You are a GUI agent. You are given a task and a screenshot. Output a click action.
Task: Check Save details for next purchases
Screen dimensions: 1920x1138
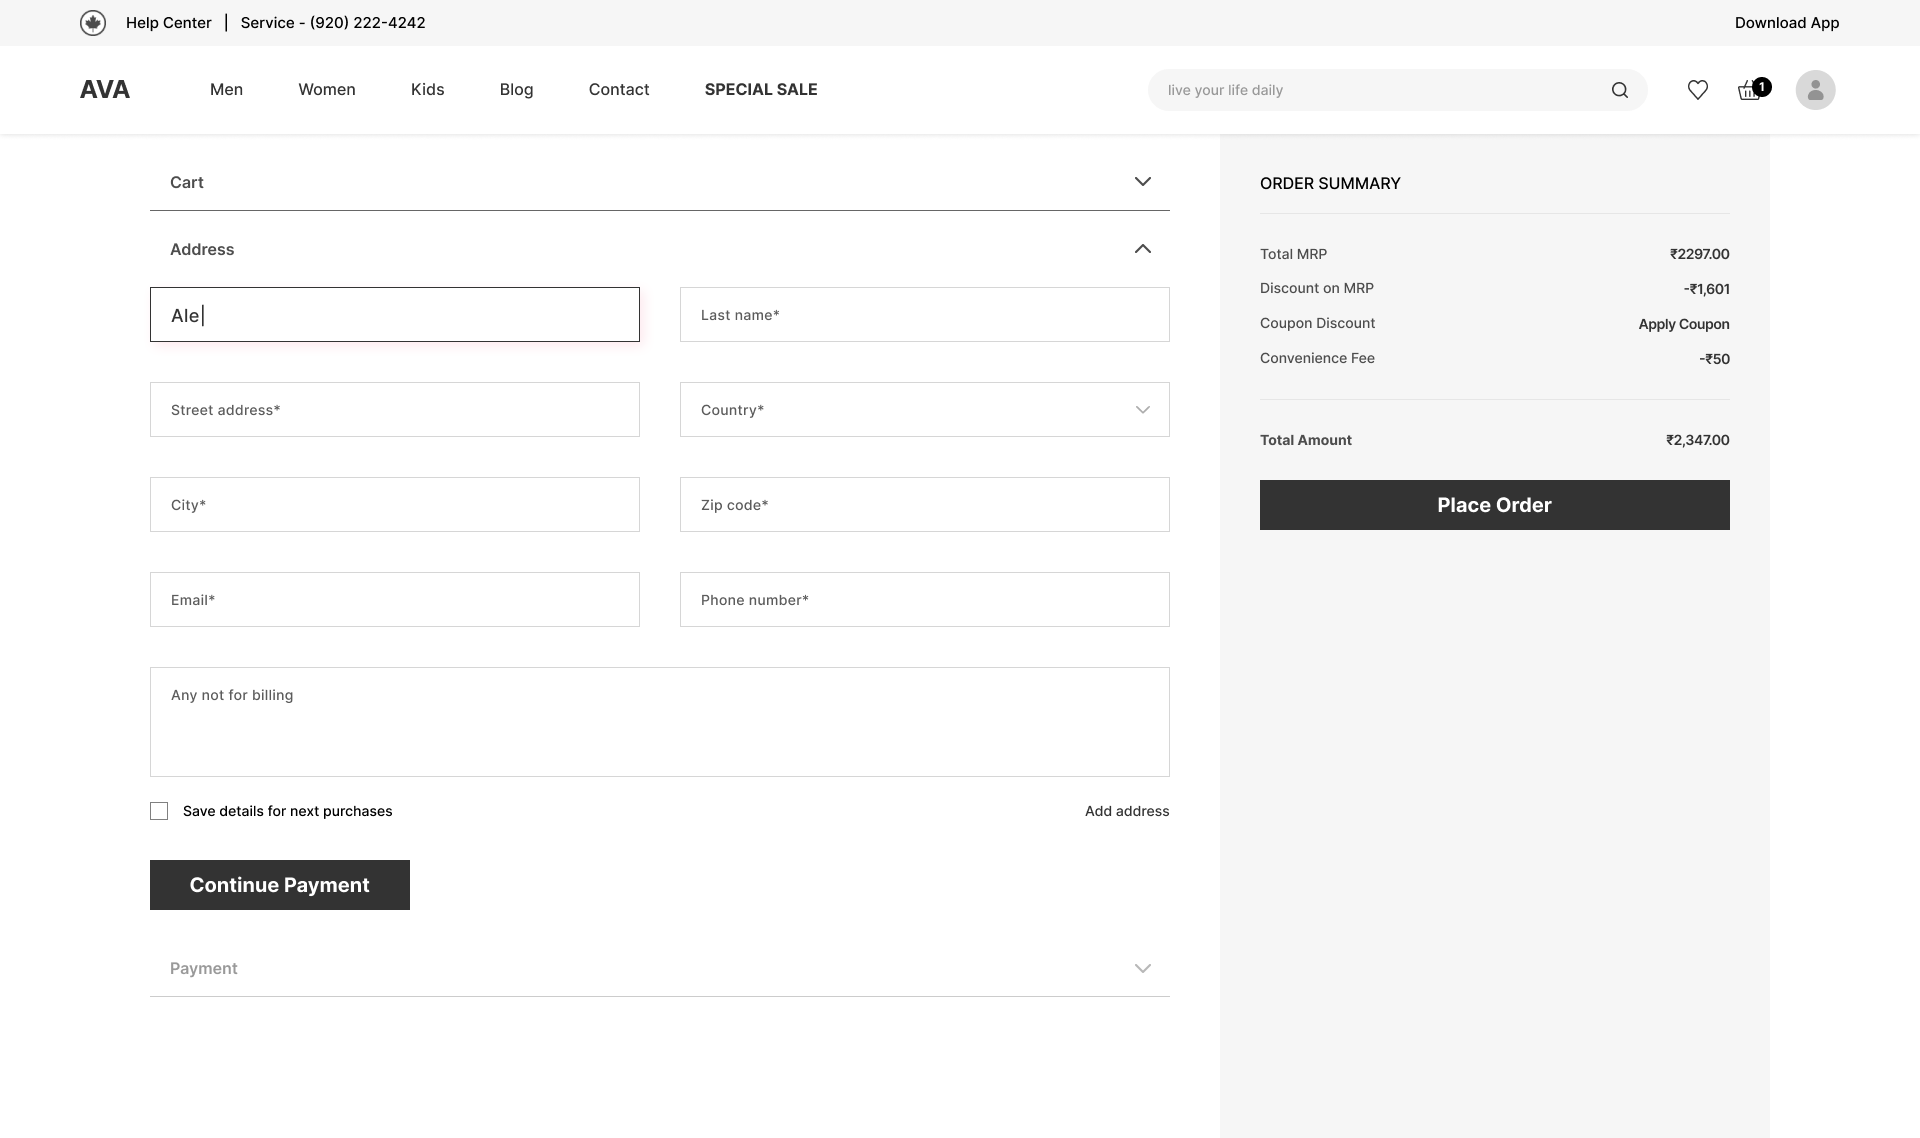(159, 811)
